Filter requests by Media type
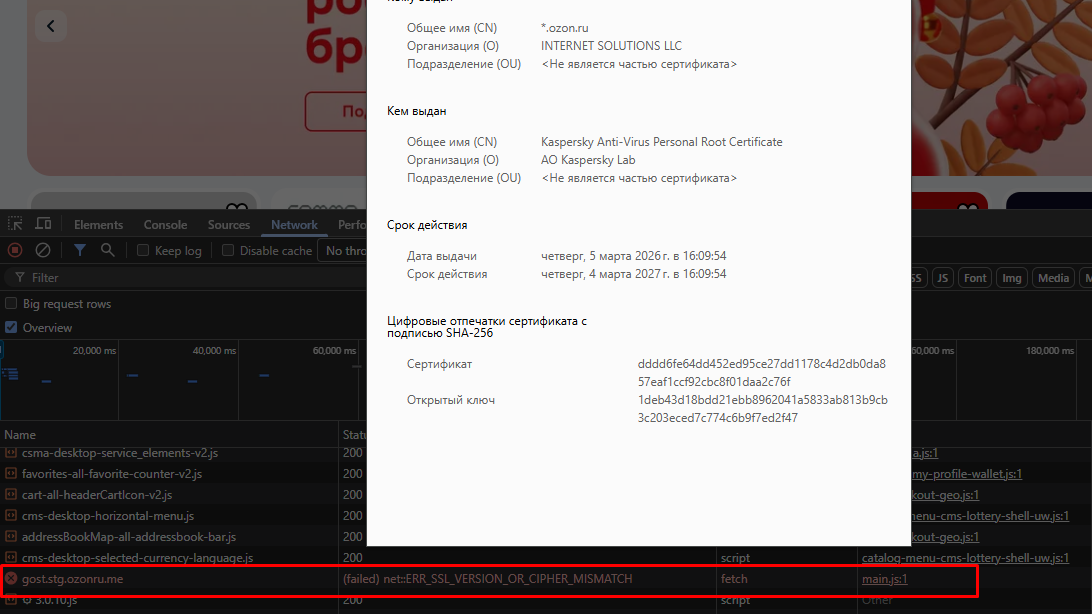 [x=1053, y=278]
